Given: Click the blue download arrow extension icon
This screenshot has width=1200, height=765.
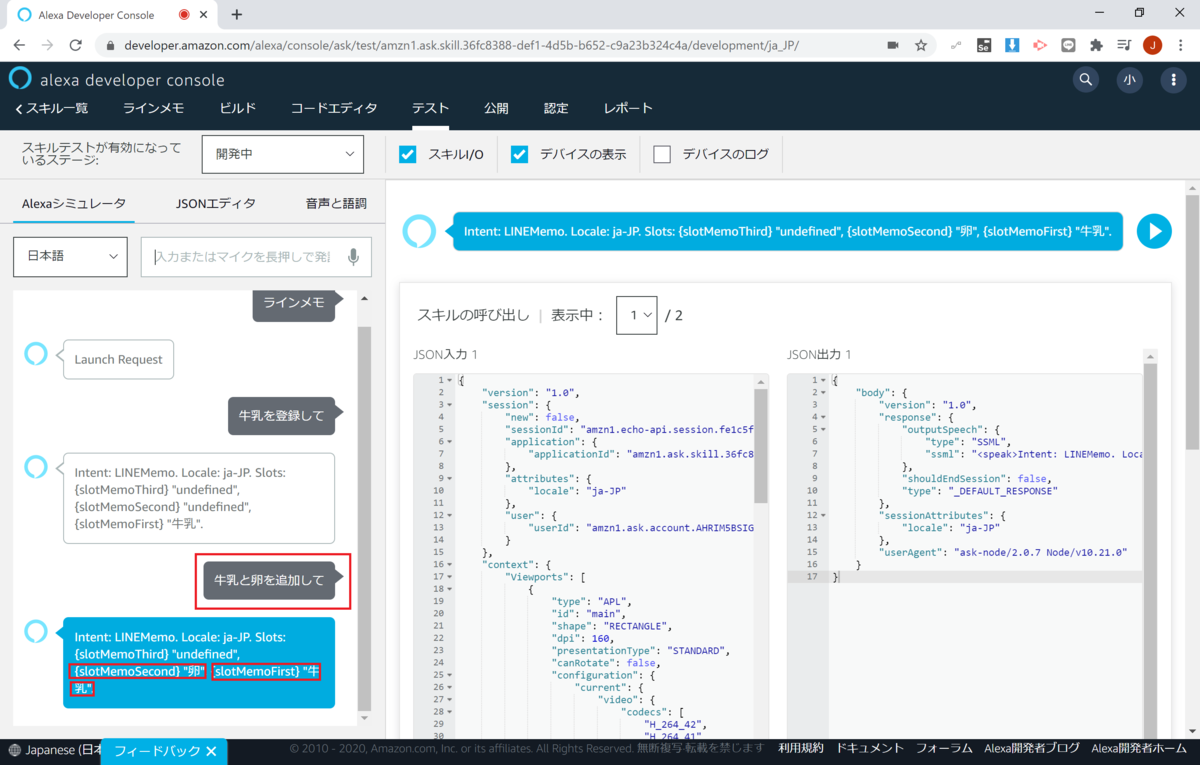Looking at the screenshot, I should click(x=1012, y=45).
